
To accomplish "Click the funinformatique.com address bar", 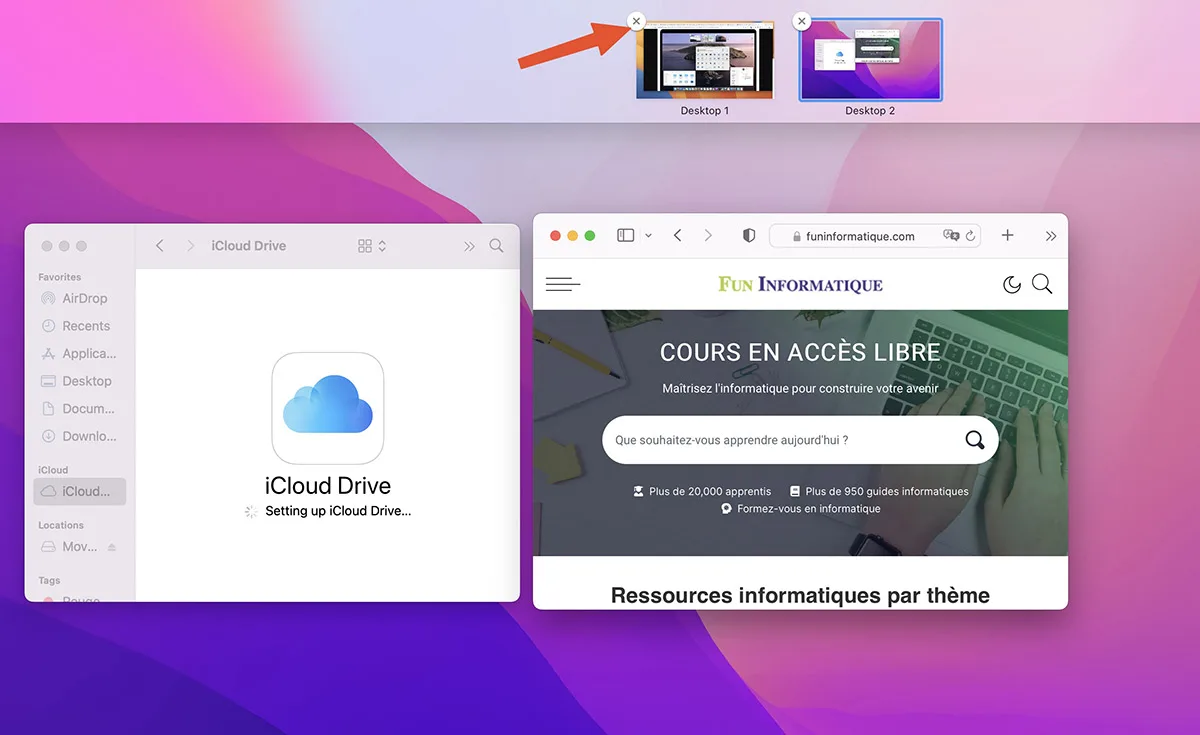I will (875, 236).
